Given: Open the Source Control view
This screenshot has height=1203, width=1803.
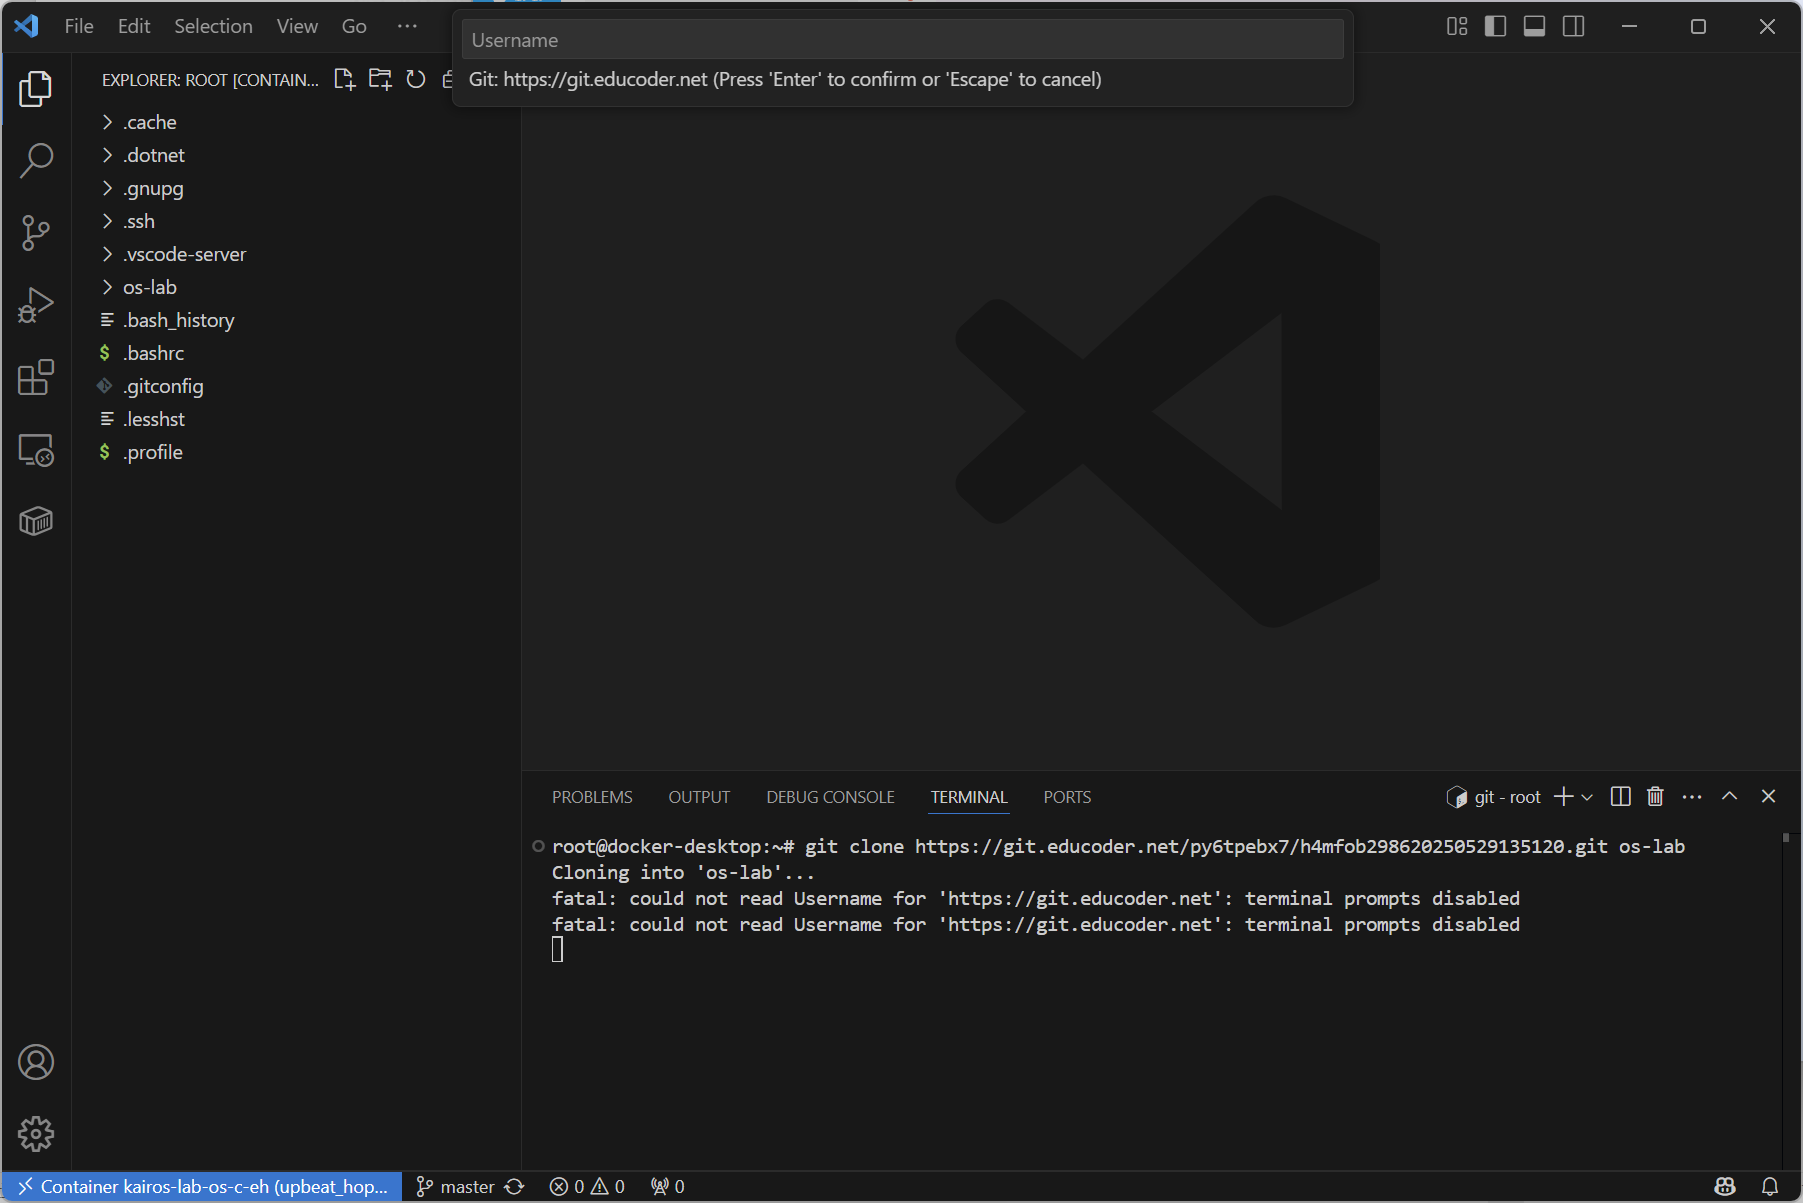Looking at the screenshot, I should click(x=36, y=233).
